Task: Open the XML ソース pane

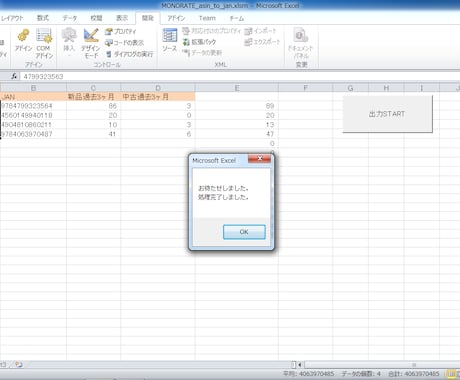Action: (169, 41)
